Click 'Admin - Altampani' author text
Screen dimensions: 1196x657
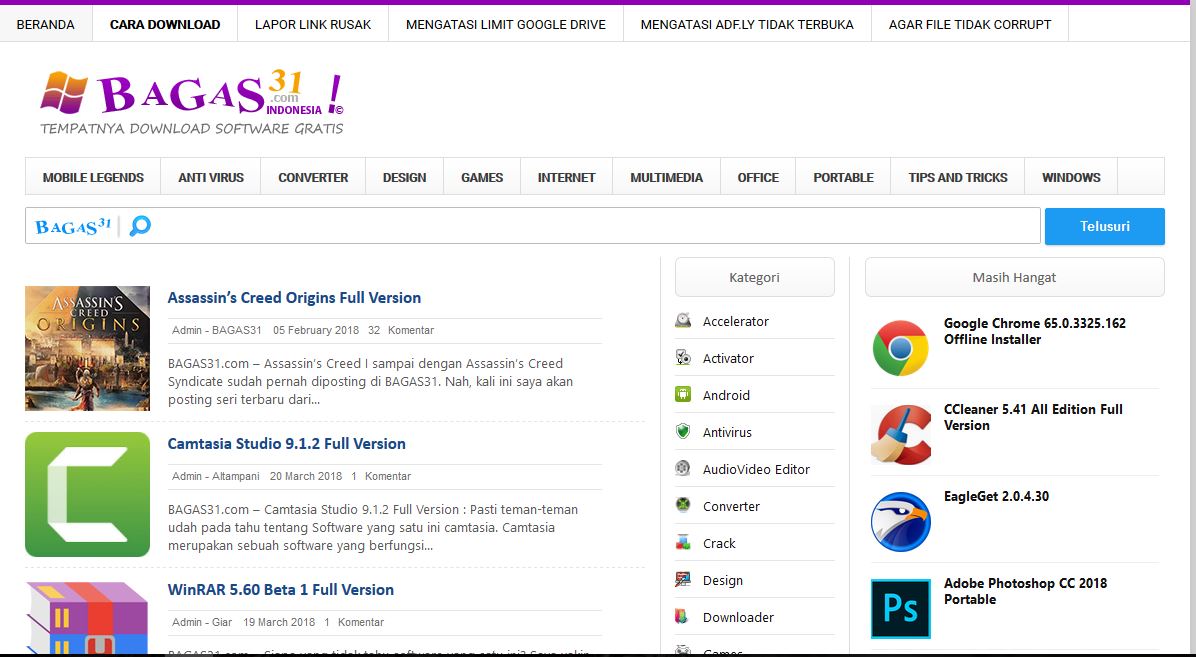point(215,476)
